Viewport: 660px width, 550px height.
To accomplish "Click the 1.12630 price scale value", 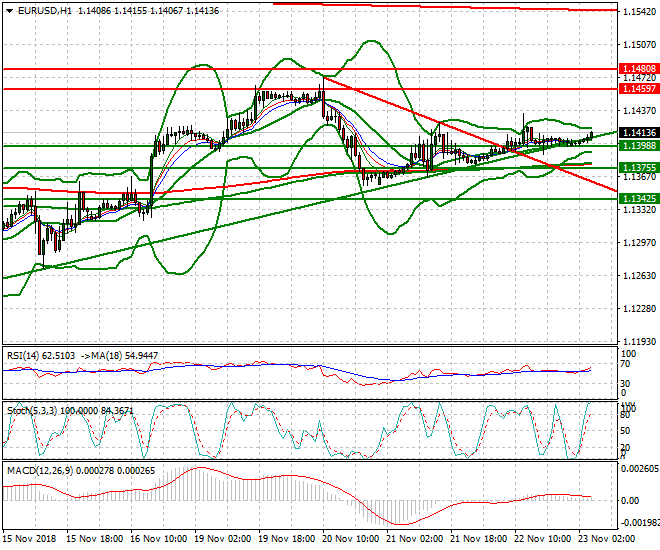I will [639, 276].
